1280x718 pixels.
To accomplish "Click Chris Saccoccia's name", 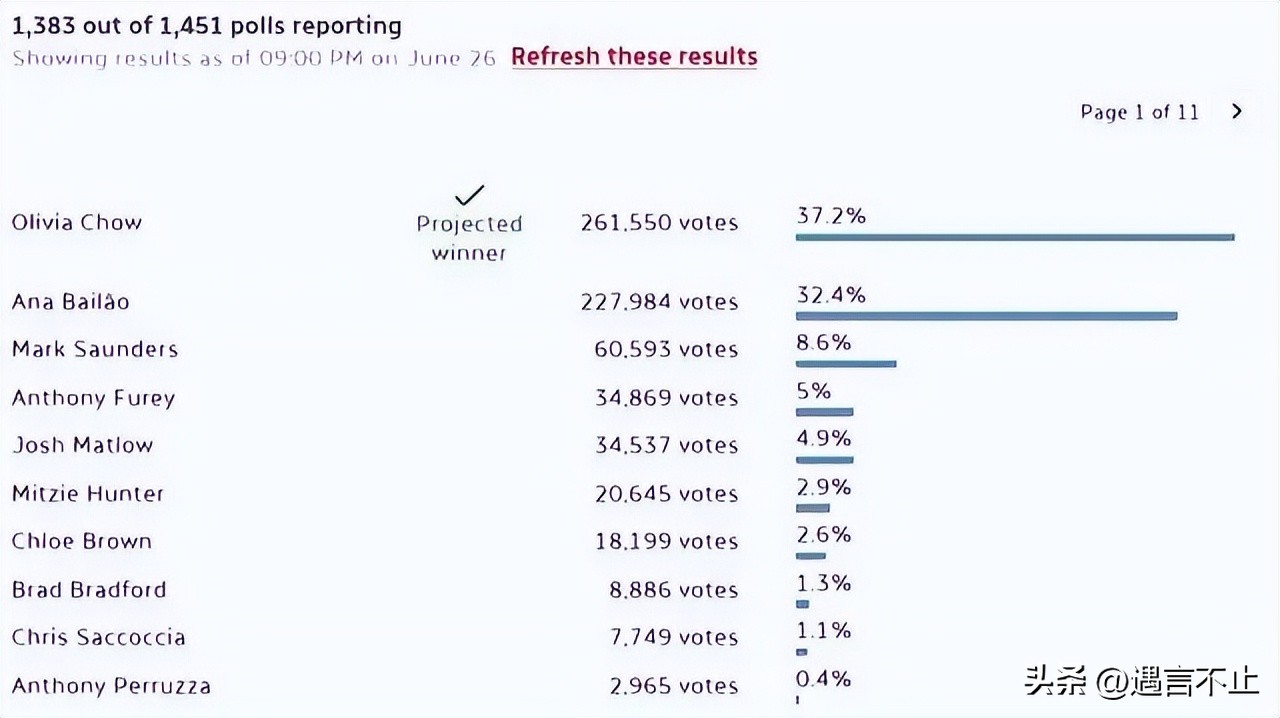I will pyautogui.click(x=98, y=637).
